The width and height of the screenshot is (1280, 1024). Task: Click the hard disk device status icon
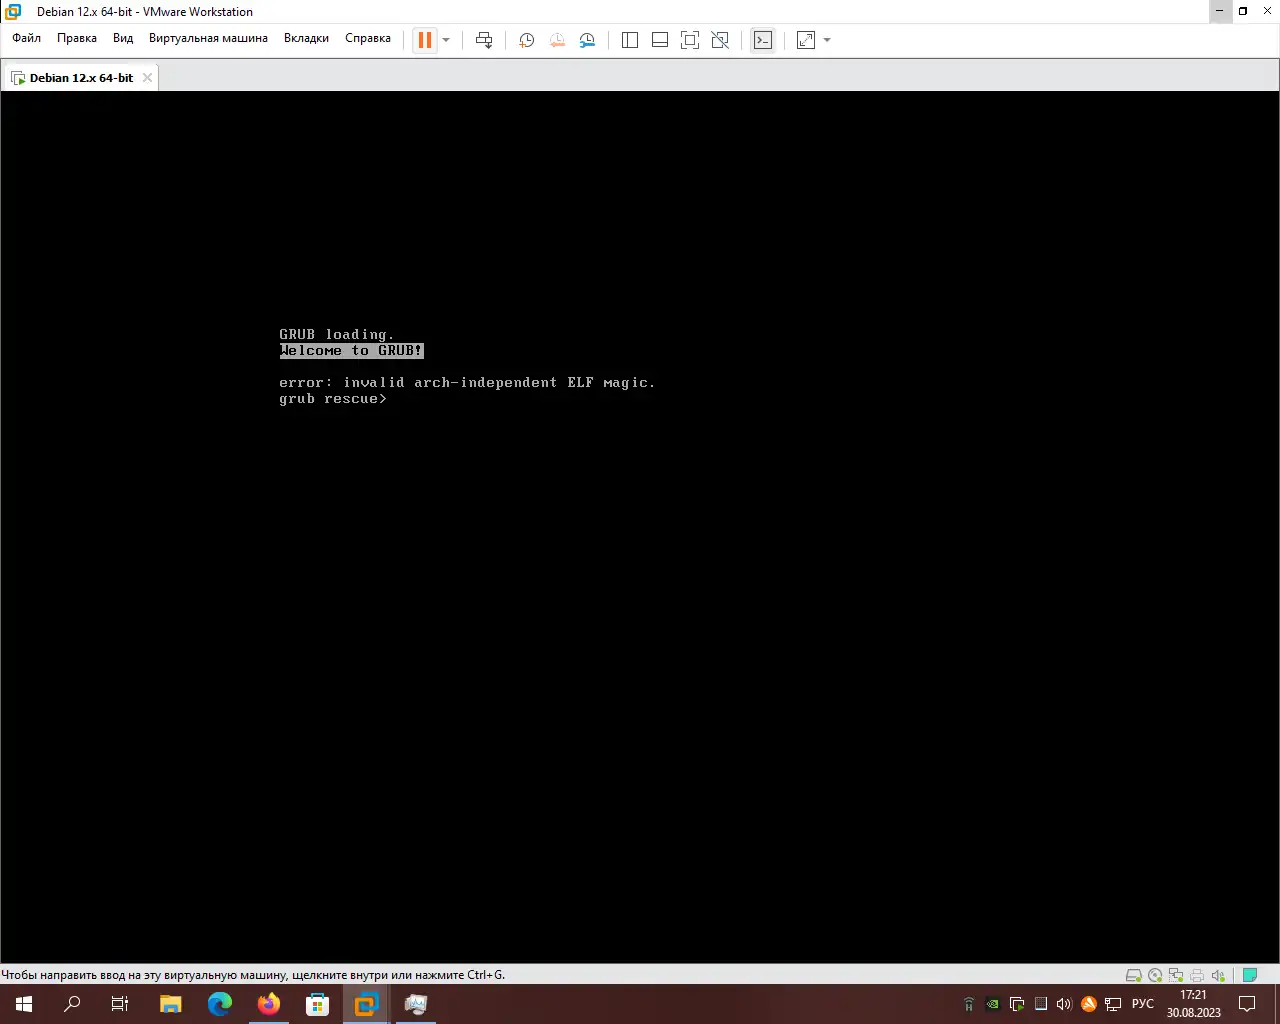1134,975
